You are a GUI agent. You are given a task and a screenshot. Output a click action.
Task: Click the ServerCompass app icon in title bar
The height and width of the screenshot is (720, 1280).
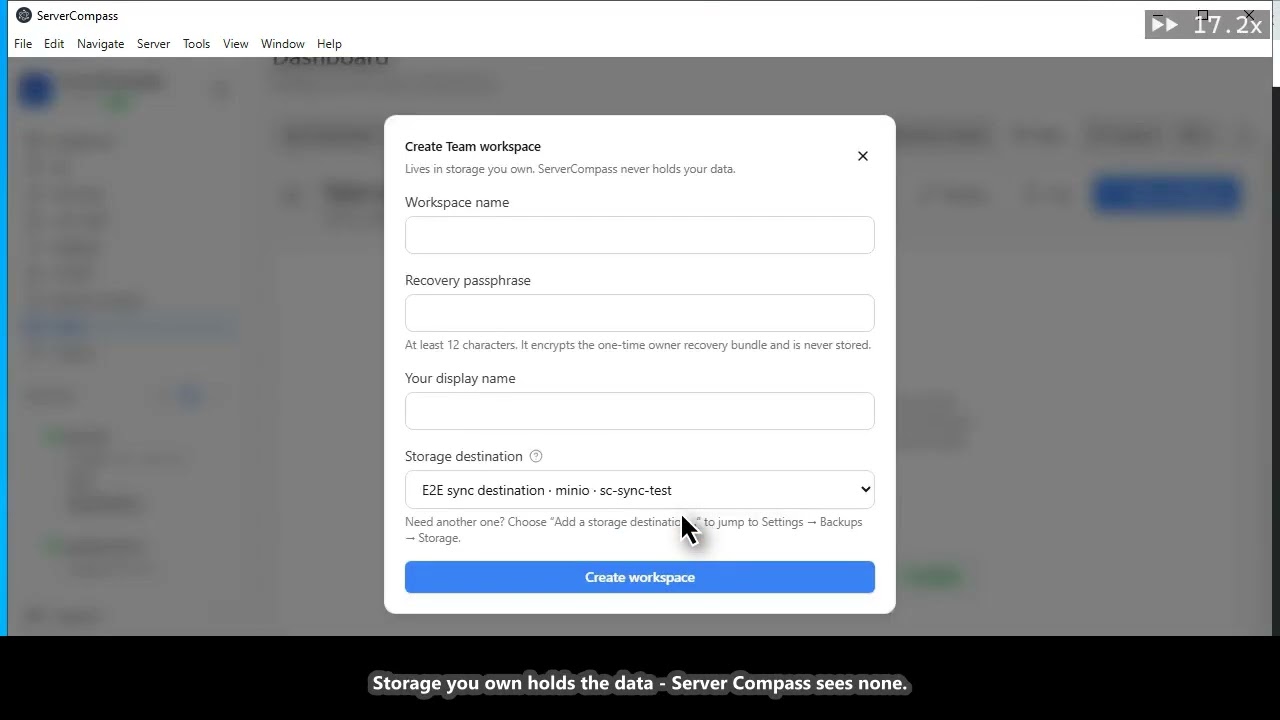point(24,15)
